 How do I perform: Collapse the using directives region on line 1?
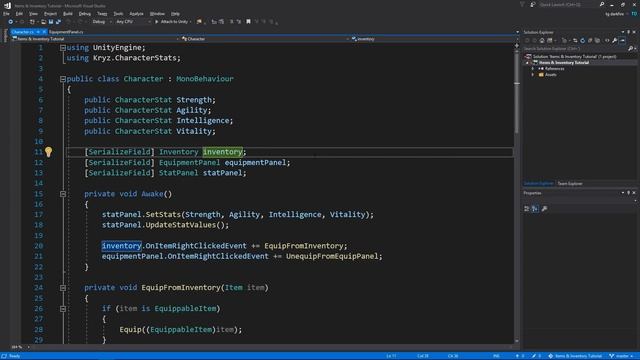[x=63, y=48]
